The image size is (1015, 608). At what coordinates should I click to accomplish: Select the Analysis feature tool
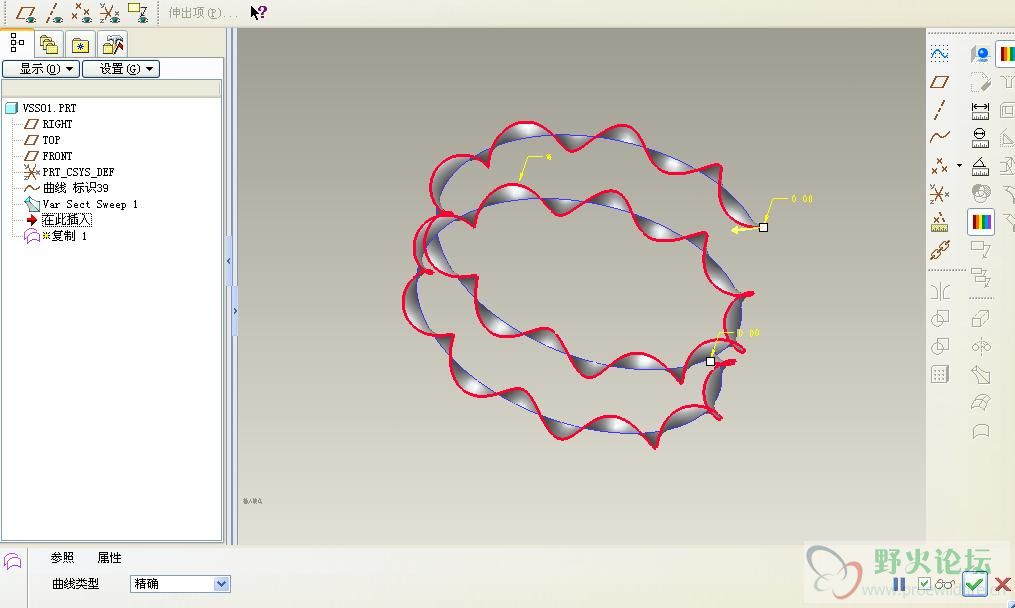tap(939, 222)
